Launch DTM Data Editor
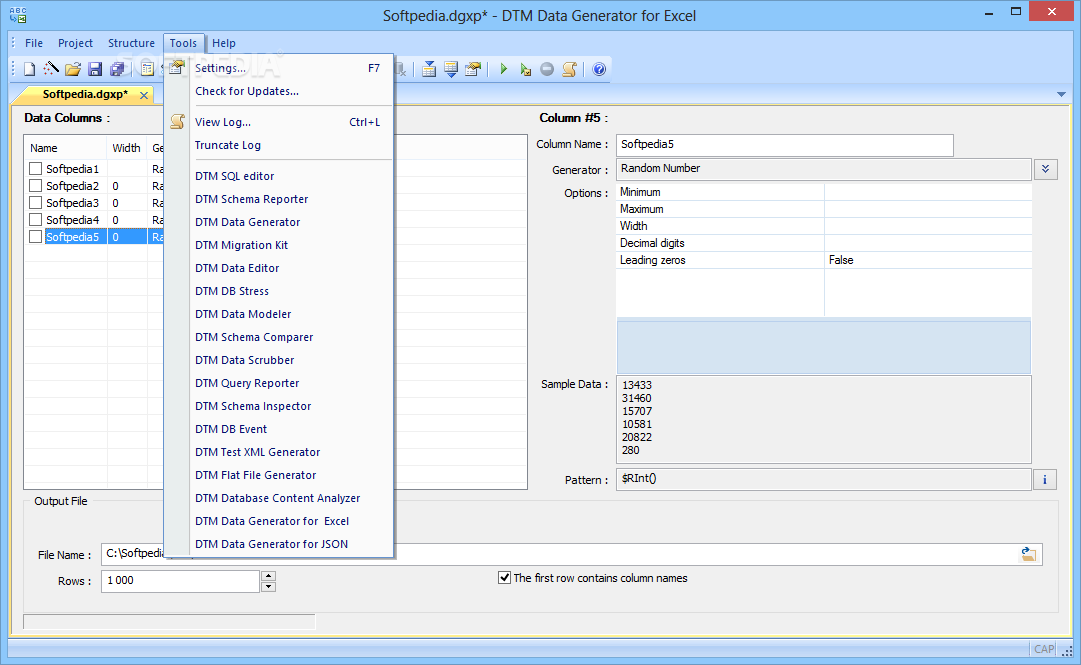Image resolution: width=1081 pixels, height=665 pixels. (x=279, y=268)
